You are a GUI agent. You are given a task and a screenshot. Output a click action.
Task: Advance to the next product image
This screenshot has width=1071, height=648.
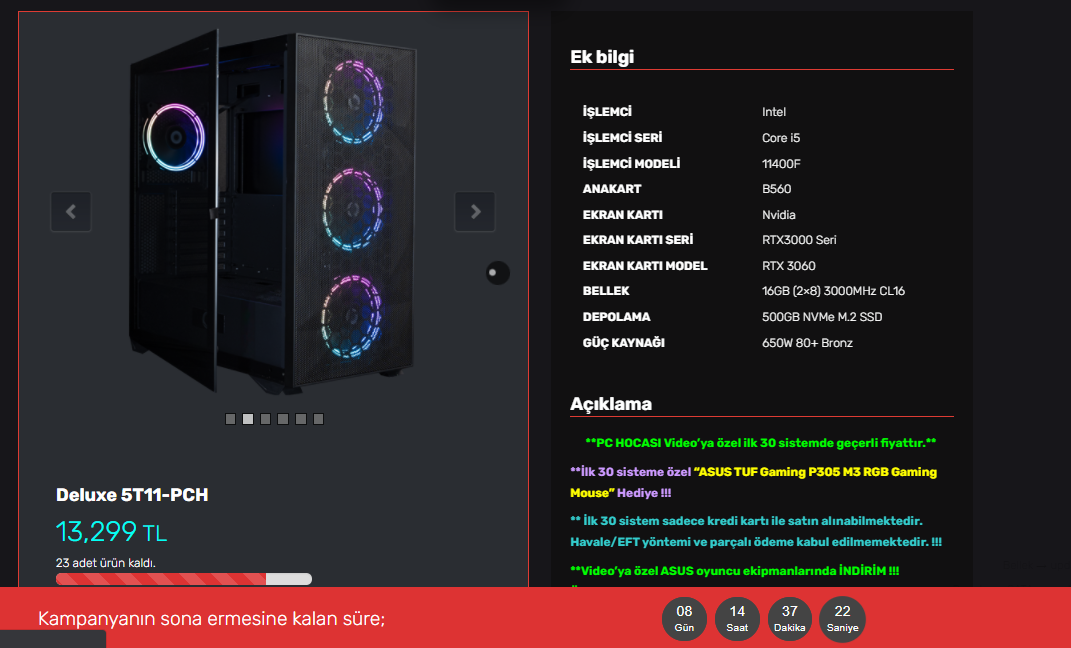[475, 212]
